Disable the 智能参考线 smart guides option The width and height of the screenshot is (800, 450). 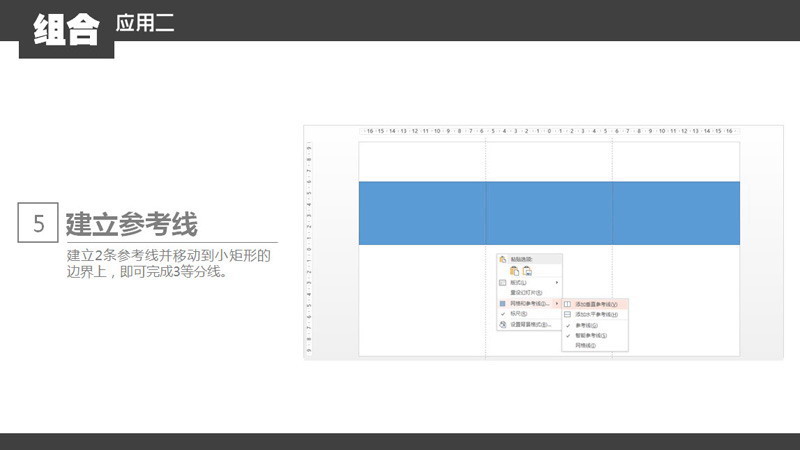pos(568,335)
